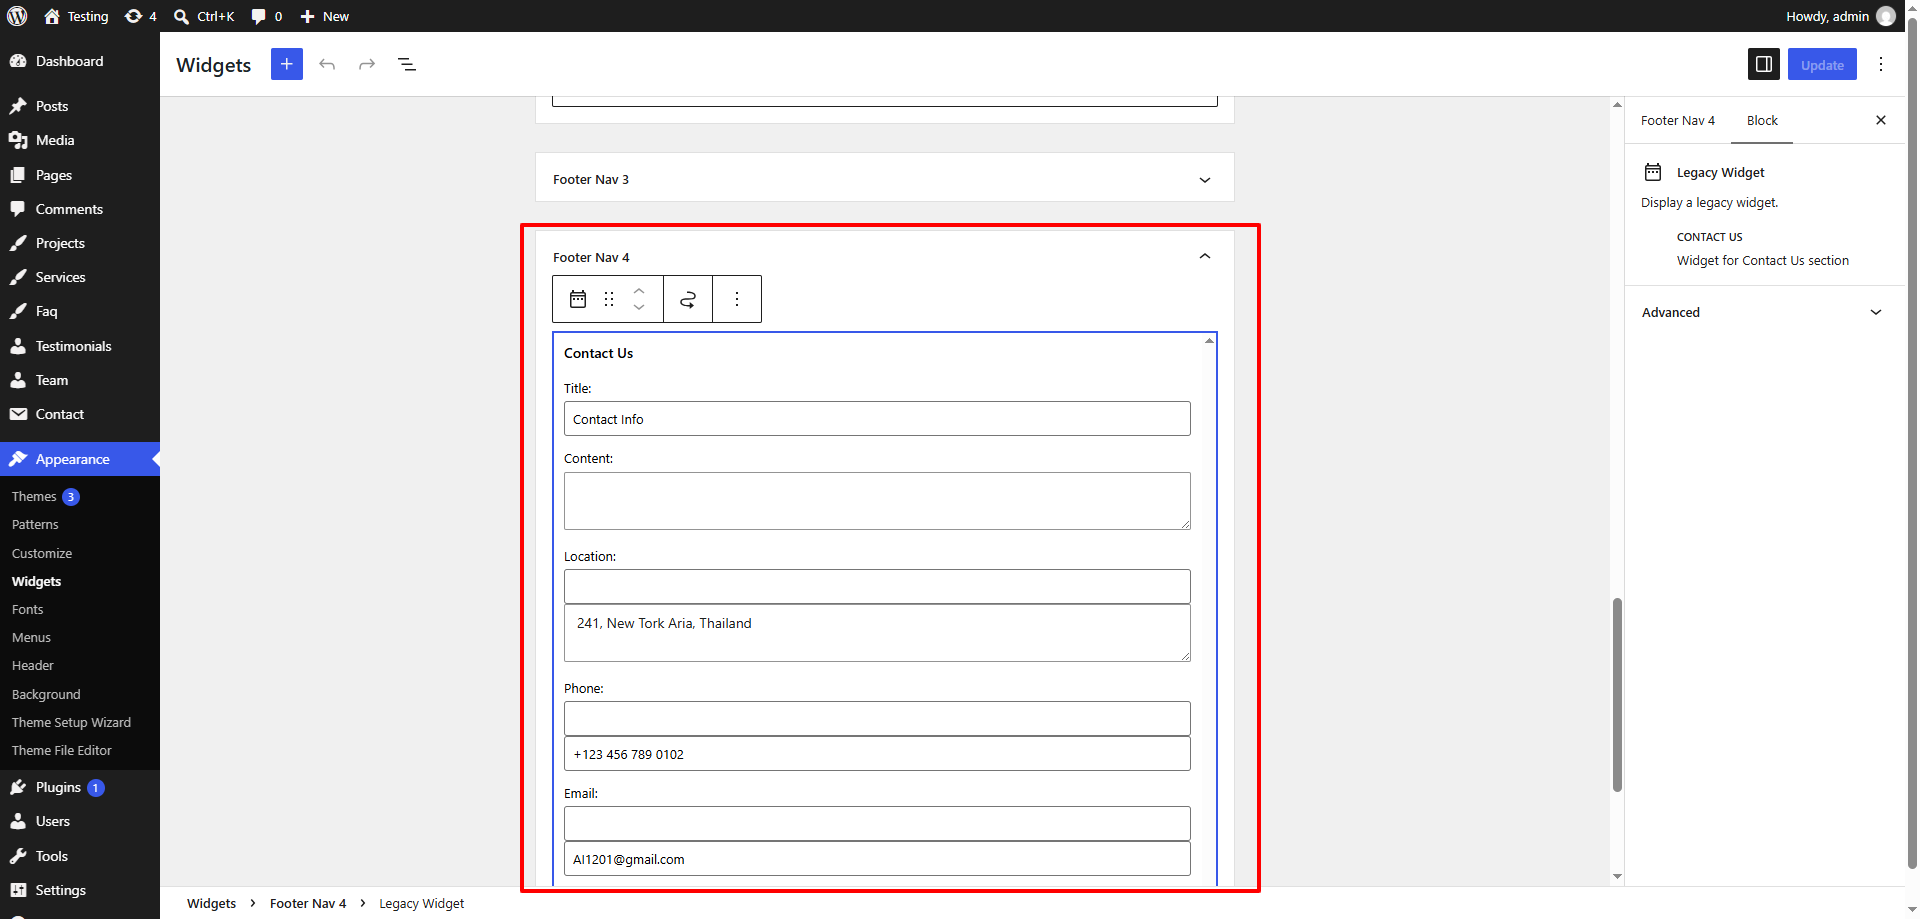The height and width of the screenshot is (919, 1920).
Task: Click Footer Nav 4 in the breadcrumb
Action: click(308, 903)
